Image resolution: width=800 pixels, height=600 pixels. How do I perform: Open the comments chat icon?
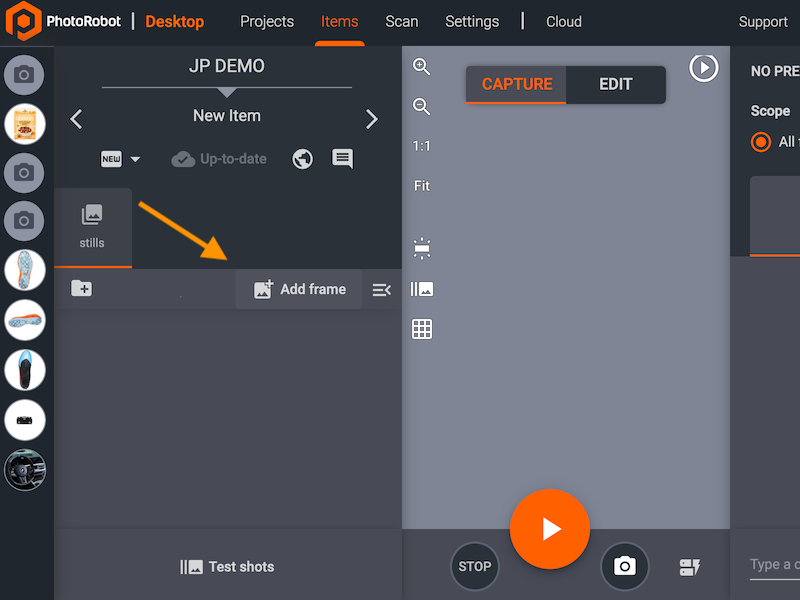point(343,159)
